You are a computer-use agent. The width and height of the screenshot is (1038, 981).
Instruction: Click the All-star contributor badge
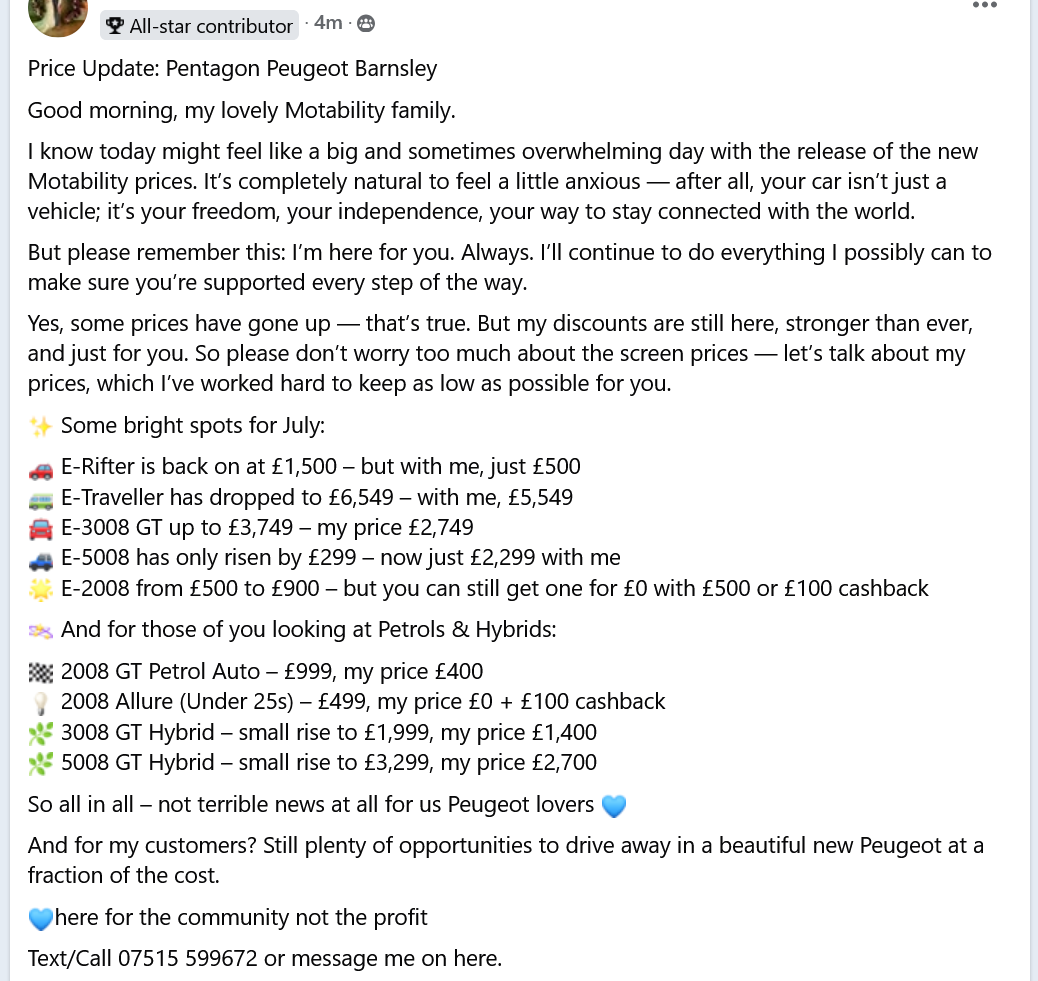[x=200, y=26]
